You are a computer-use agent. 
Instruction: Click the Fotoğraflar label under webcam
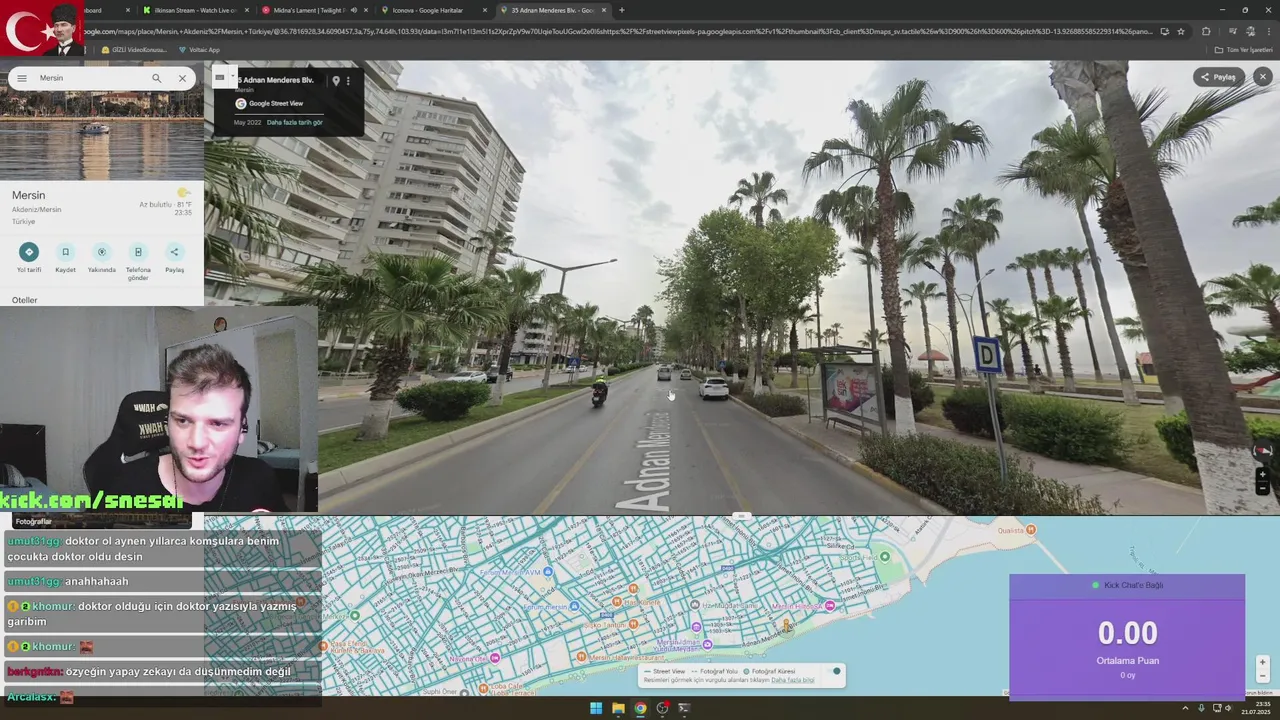34,521
